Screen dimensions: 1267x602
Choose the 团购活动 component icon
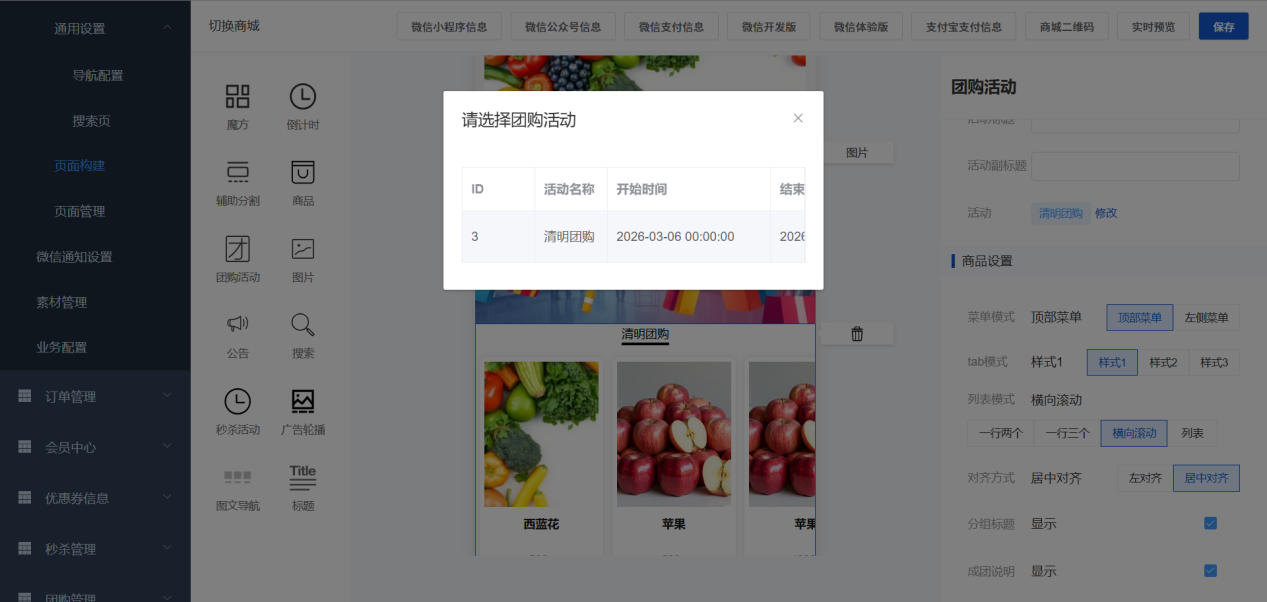(237, 249)
